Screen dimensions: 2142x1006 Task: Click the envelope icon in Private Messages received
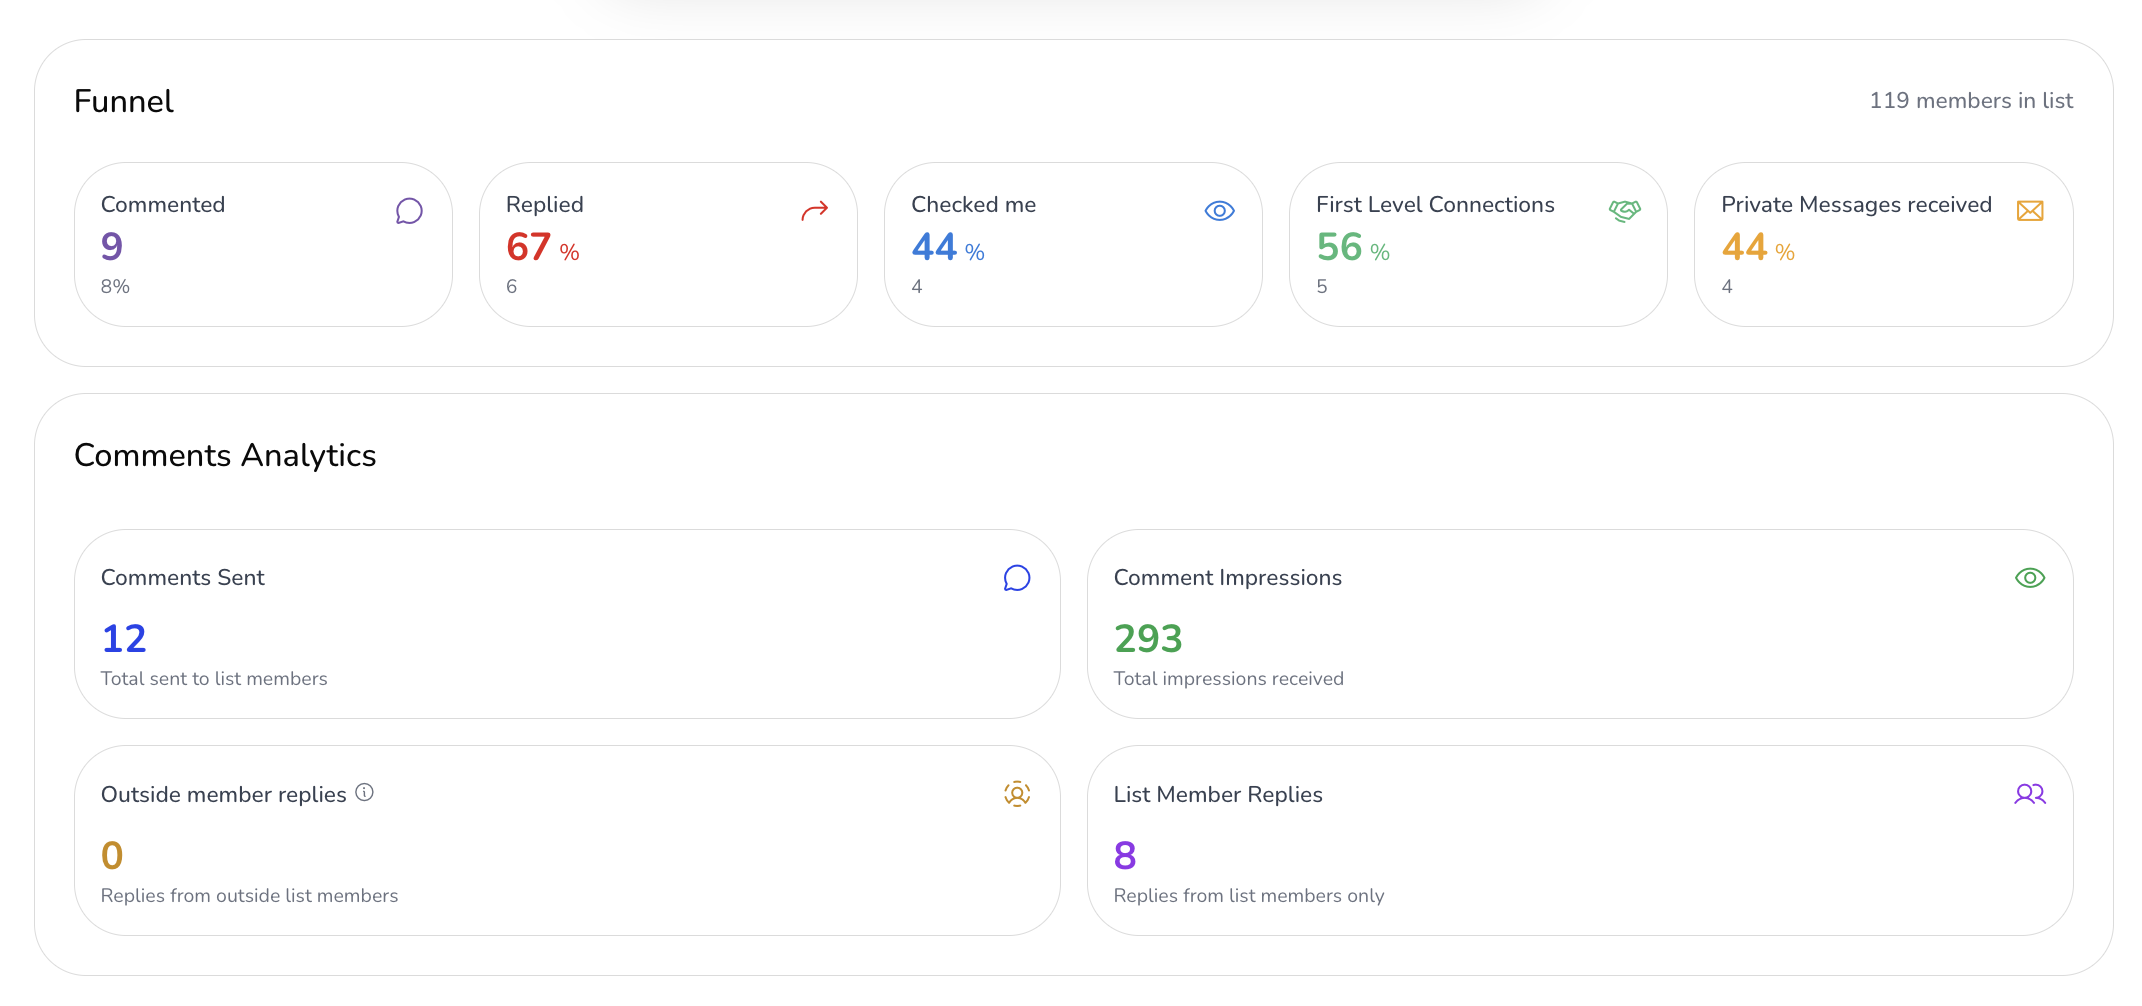click(x=2030, y=211)
